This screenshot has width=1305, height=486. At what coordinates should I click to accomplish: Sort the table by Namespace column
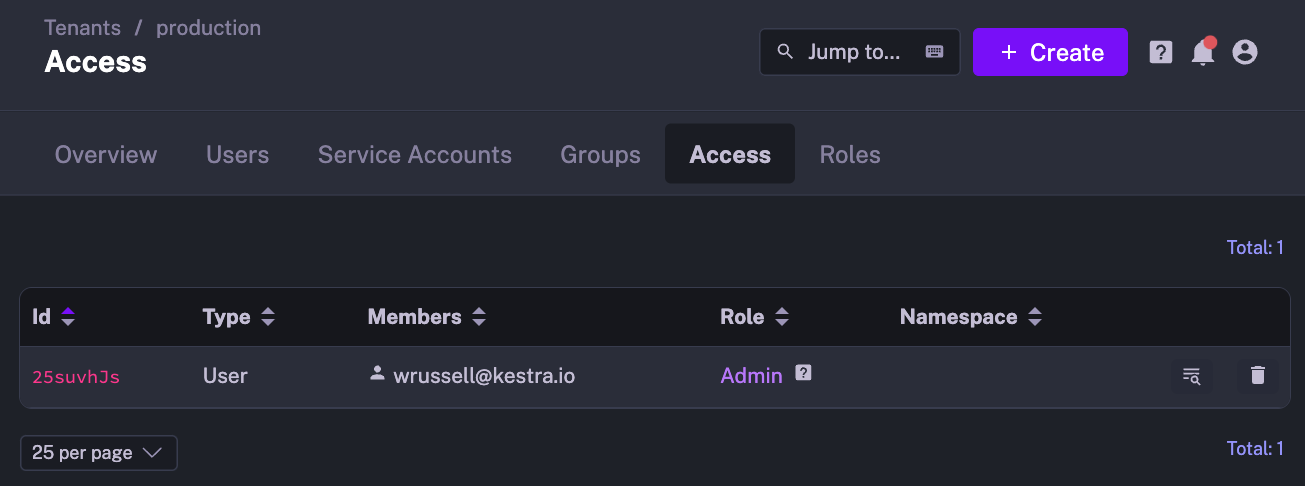(1035, 317)
